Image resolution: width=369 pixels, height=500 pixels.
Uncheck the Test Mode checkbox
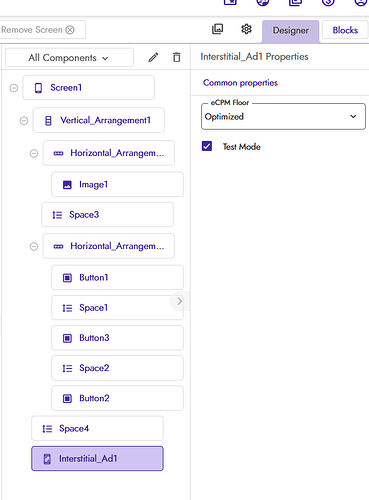[x=207, y=146]
